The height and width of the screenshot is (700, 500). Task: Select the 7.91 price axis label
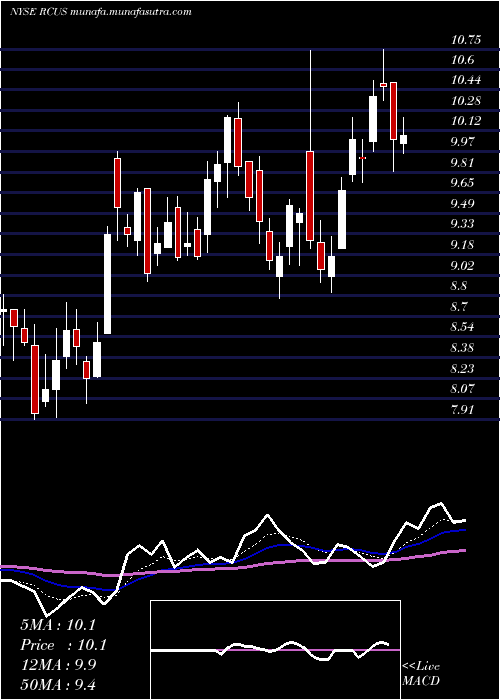pos(462,409)
